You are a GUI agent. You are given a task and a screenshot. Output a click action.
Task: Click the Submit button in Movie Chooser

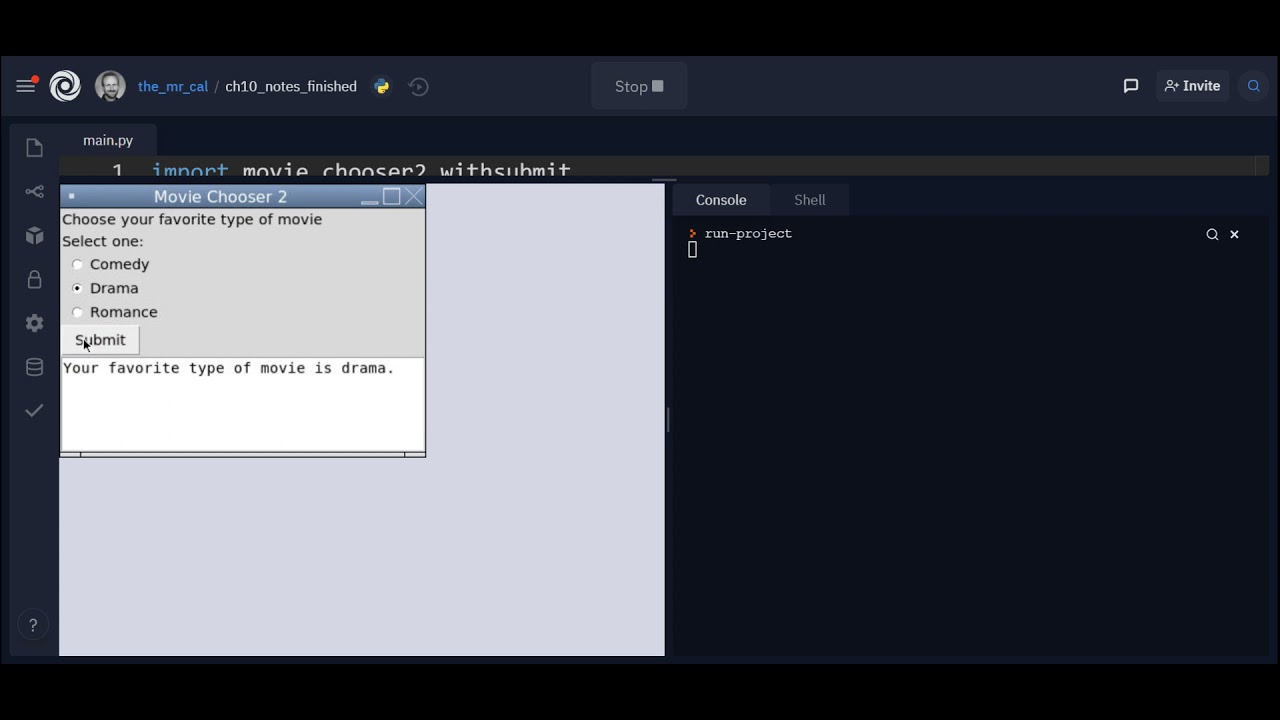(100, 340)
